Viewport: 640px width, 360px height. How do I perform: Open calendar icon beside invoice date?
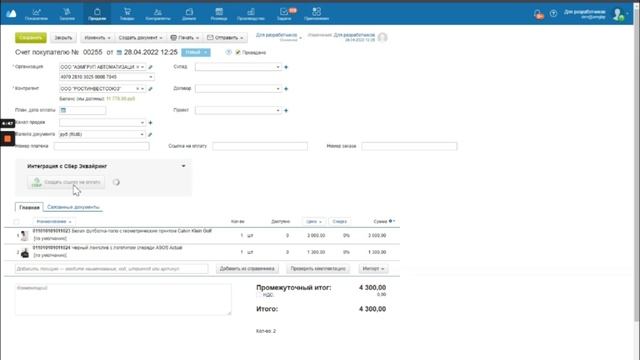pyautogui.click(x=119, y=52)
